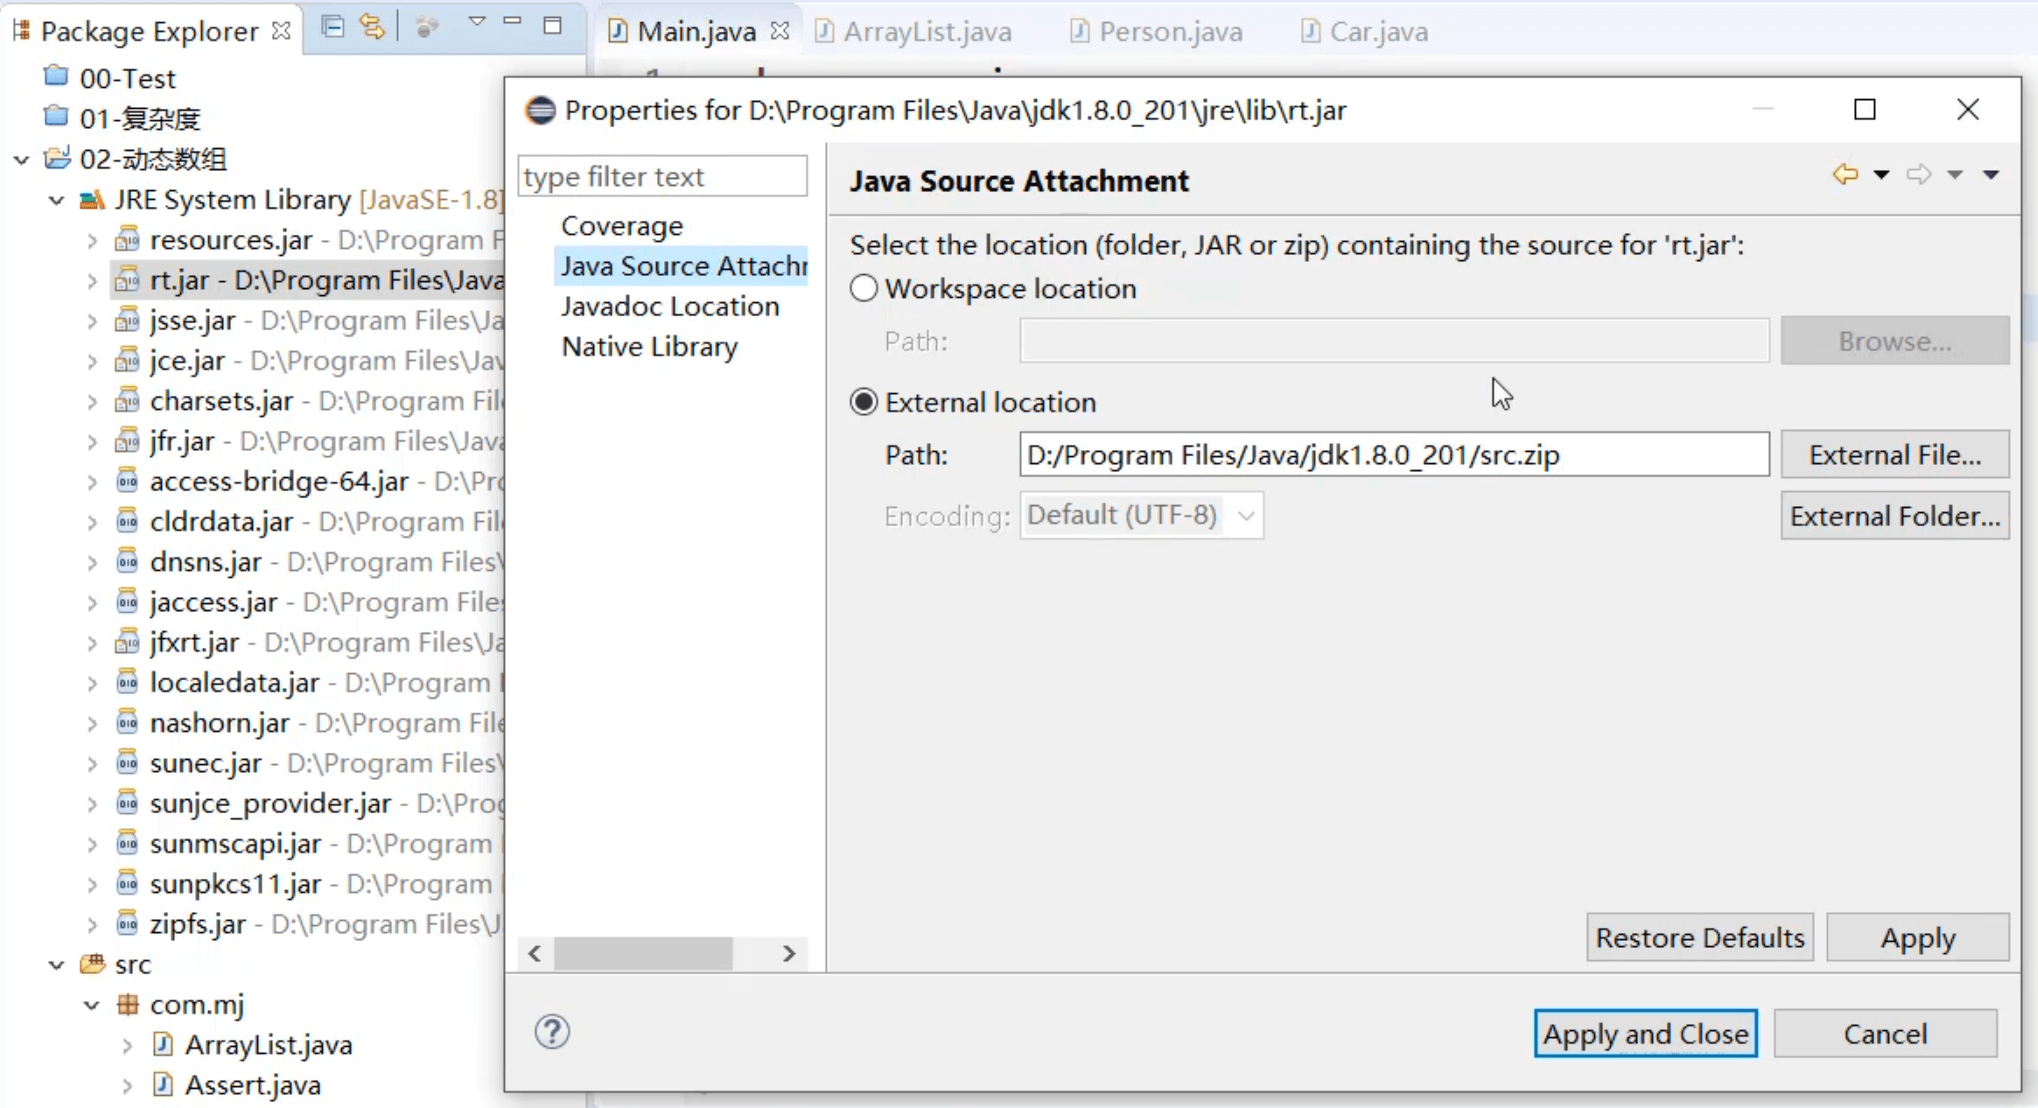
Task: Click the Collapse All icon in Package Explorer
Action: (x=333, y=27)
